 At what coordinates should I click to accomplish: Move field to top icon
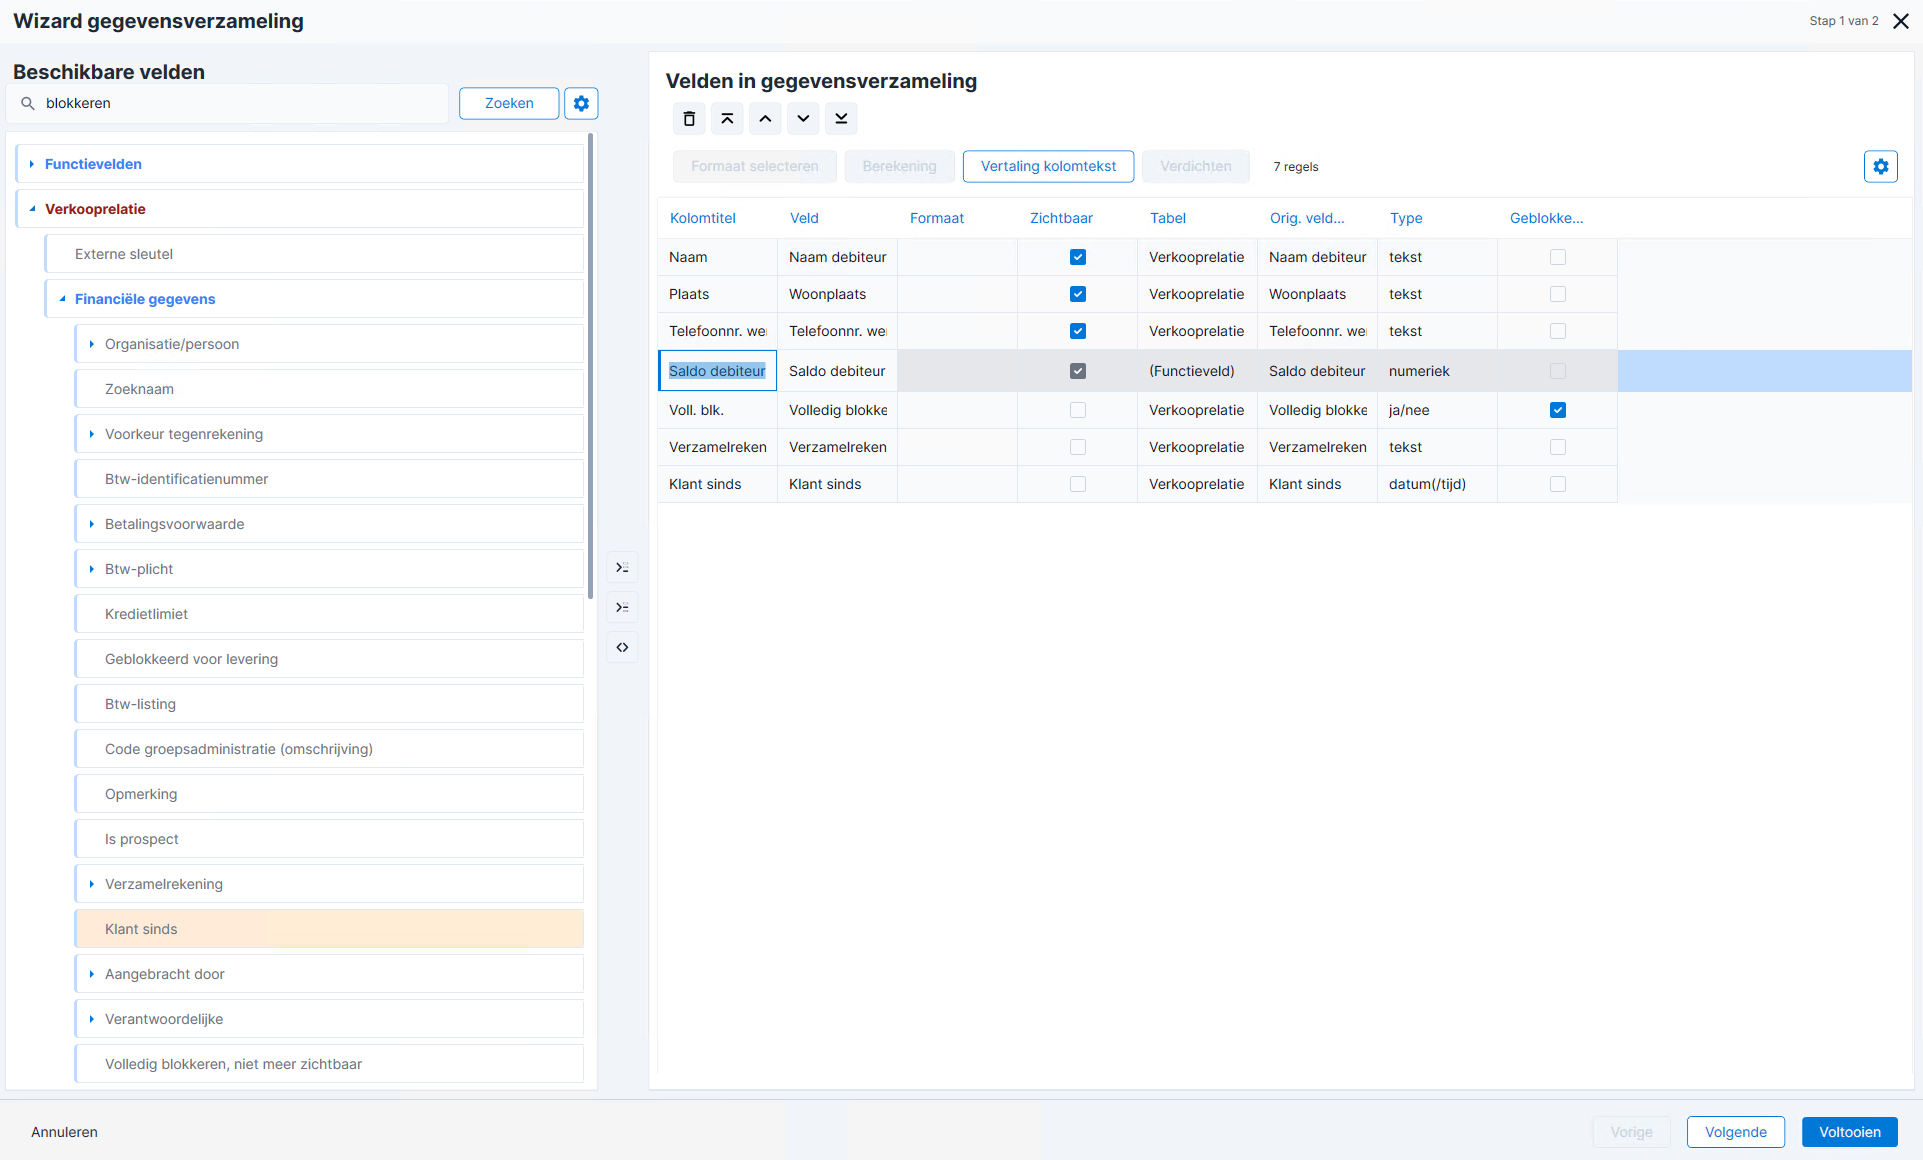(727, 119)
